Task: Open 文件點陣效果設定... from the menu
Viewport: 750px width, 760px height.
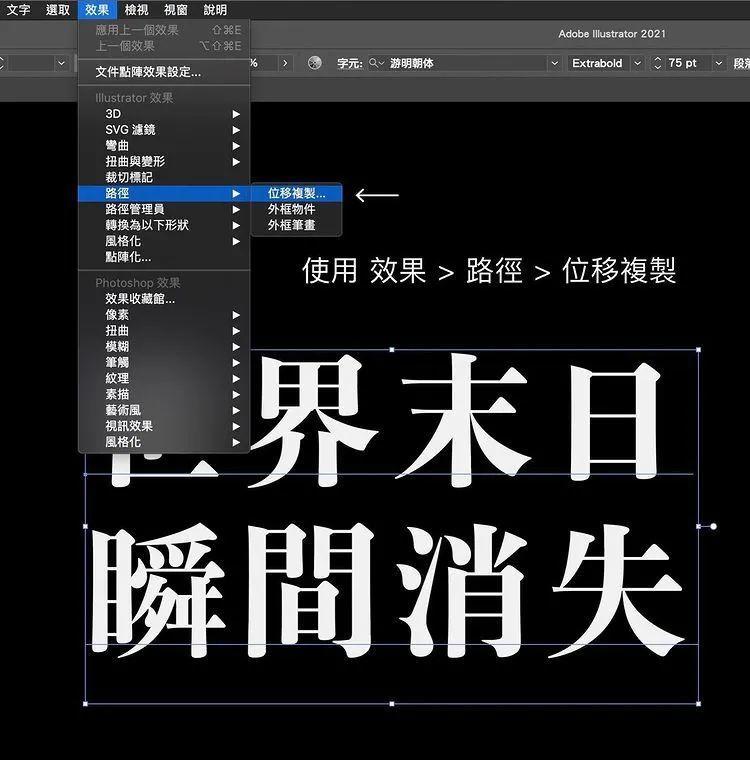Action: pyautogui.click(x=148, y=72)
